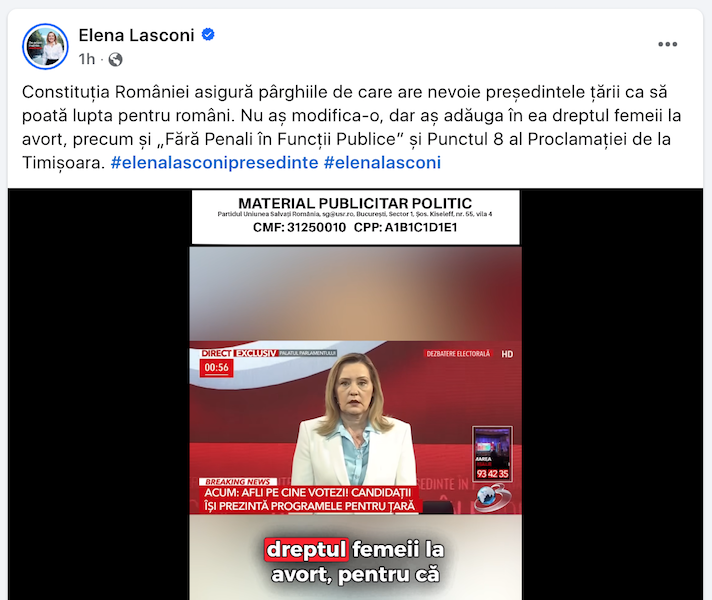Open the #elenalasconipresedinte hashtag
The width and height of the screenshot is (712, 600).
214,163
